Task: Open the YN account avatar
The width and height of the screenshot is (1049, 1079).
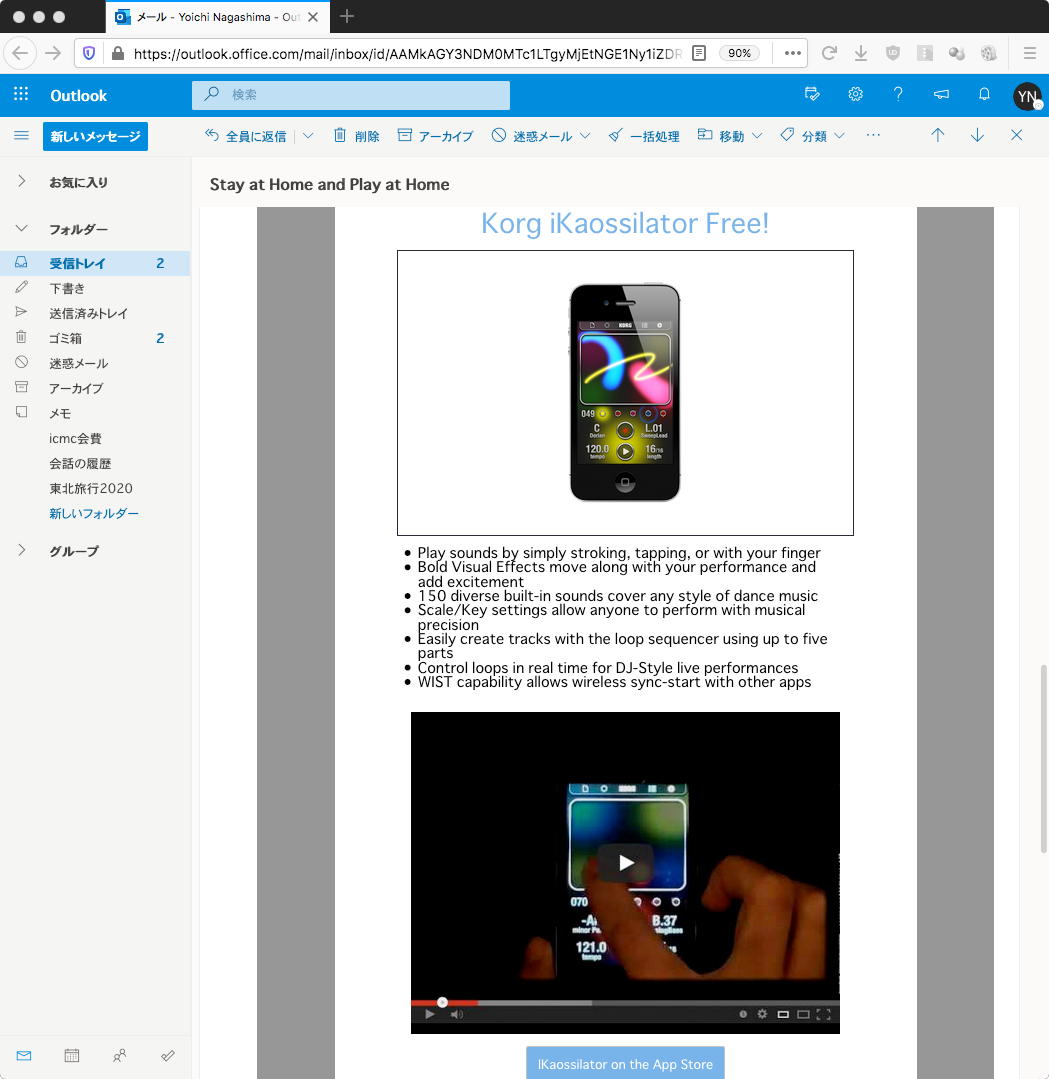Action: (x=1027, y=96)
